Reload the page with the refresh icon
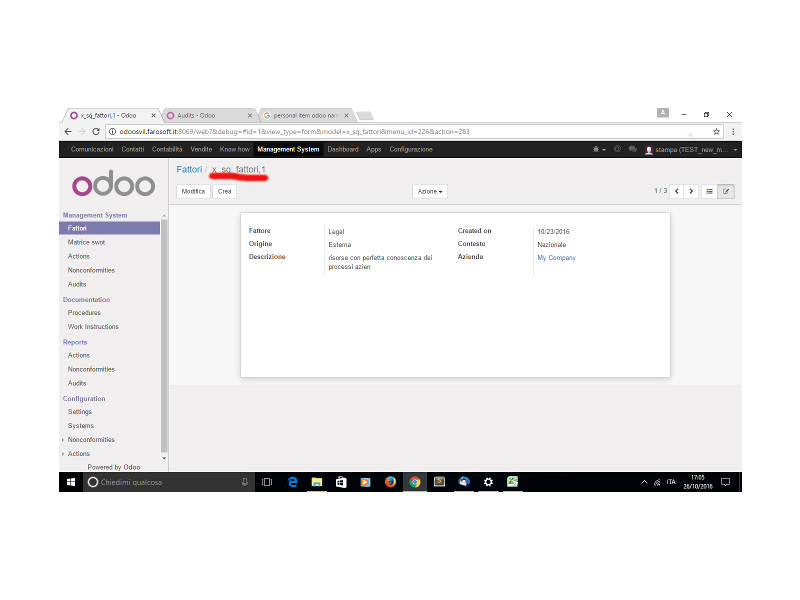The height and width of the screenshot is (600, 800). [96, 132]
